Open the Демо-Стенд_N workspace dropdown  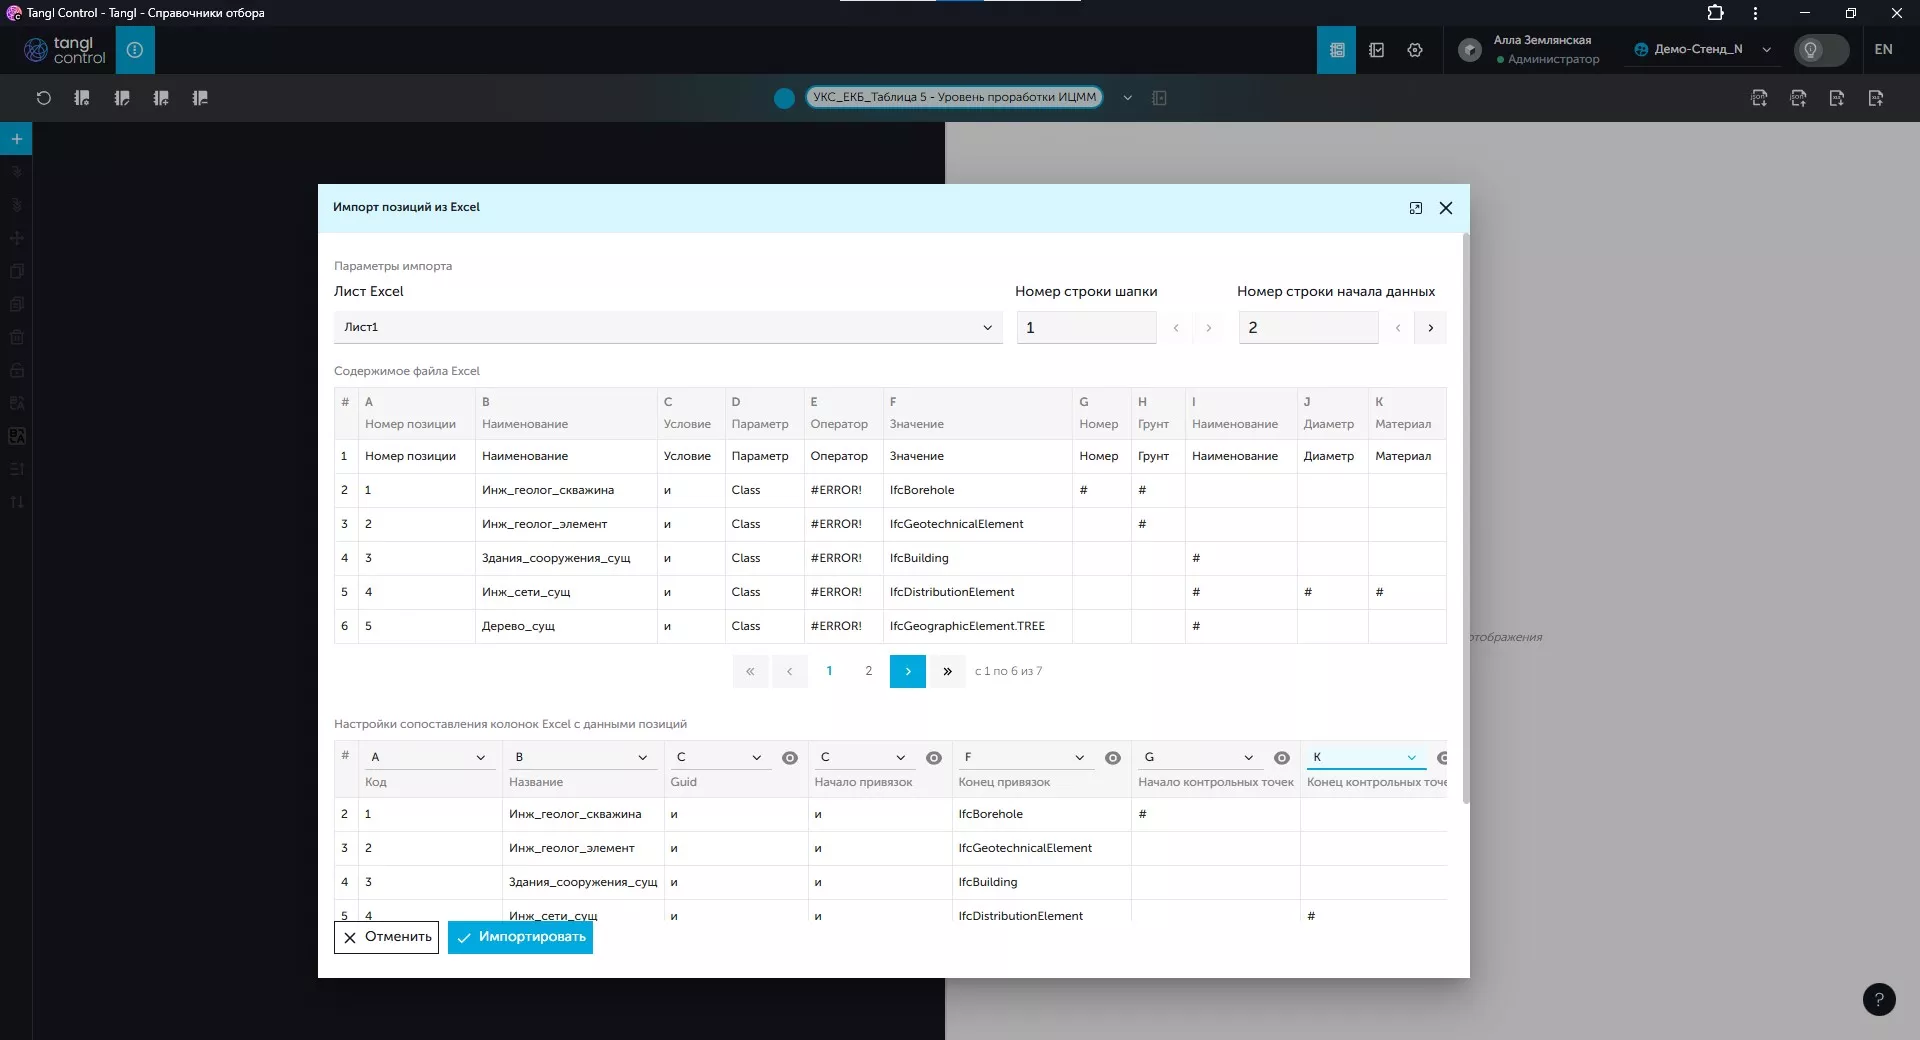[1701, 50]
